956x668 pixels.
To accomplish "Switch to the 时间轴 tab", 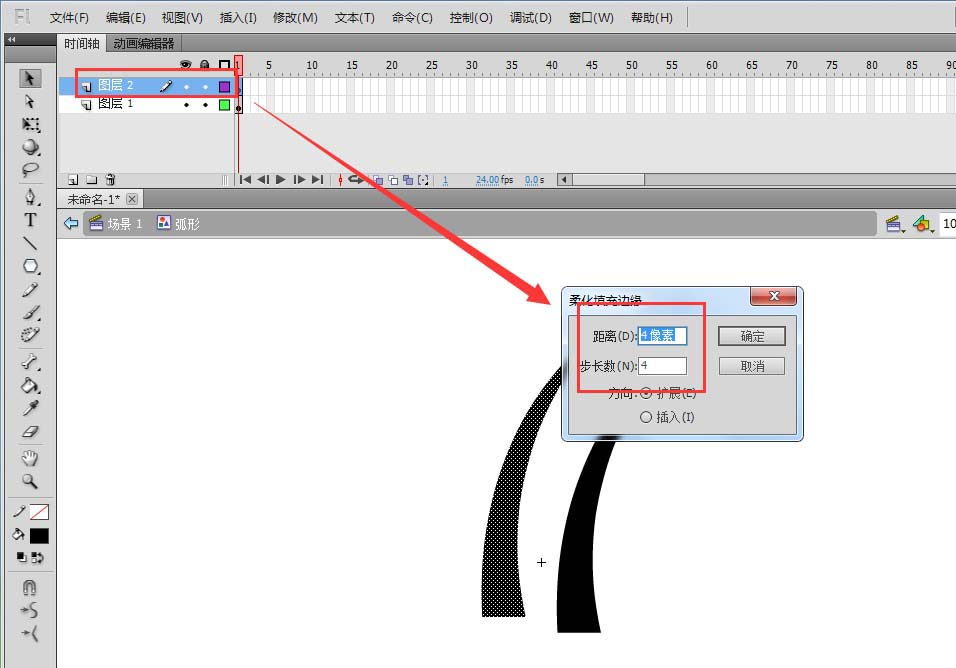I will [82, 43].
